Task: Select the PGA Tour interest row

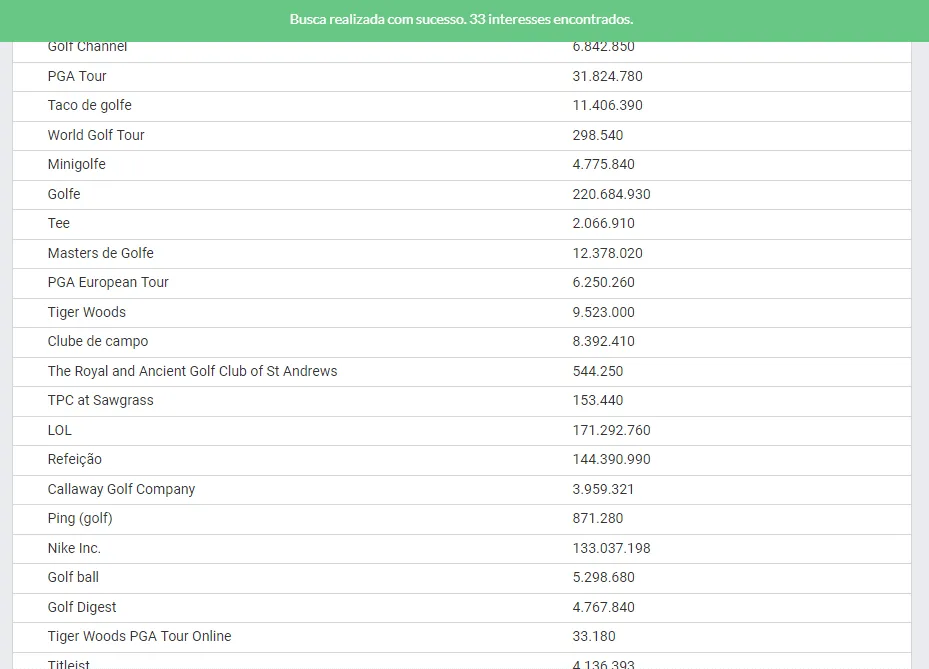Action: click(77, 76)
